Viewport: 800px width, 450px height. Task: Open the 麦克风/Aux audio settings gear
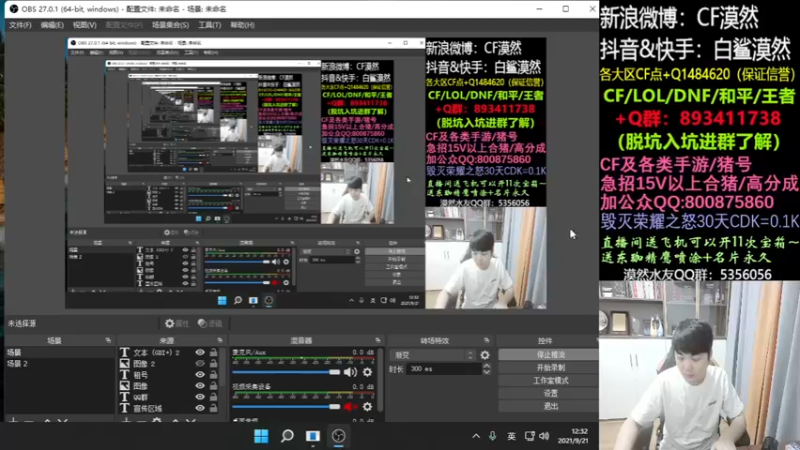(367, 372)
